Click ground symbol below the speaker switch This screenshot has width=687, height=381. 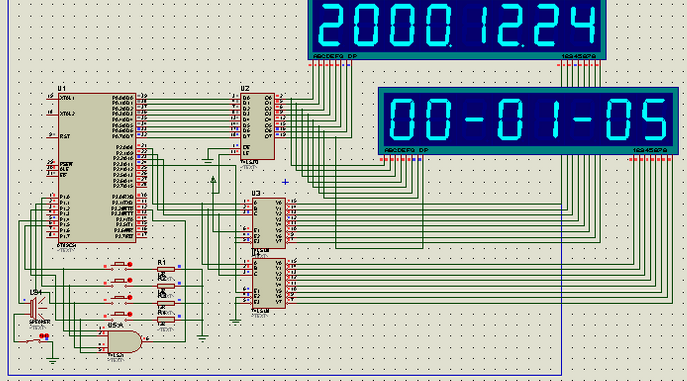point(53,361)
